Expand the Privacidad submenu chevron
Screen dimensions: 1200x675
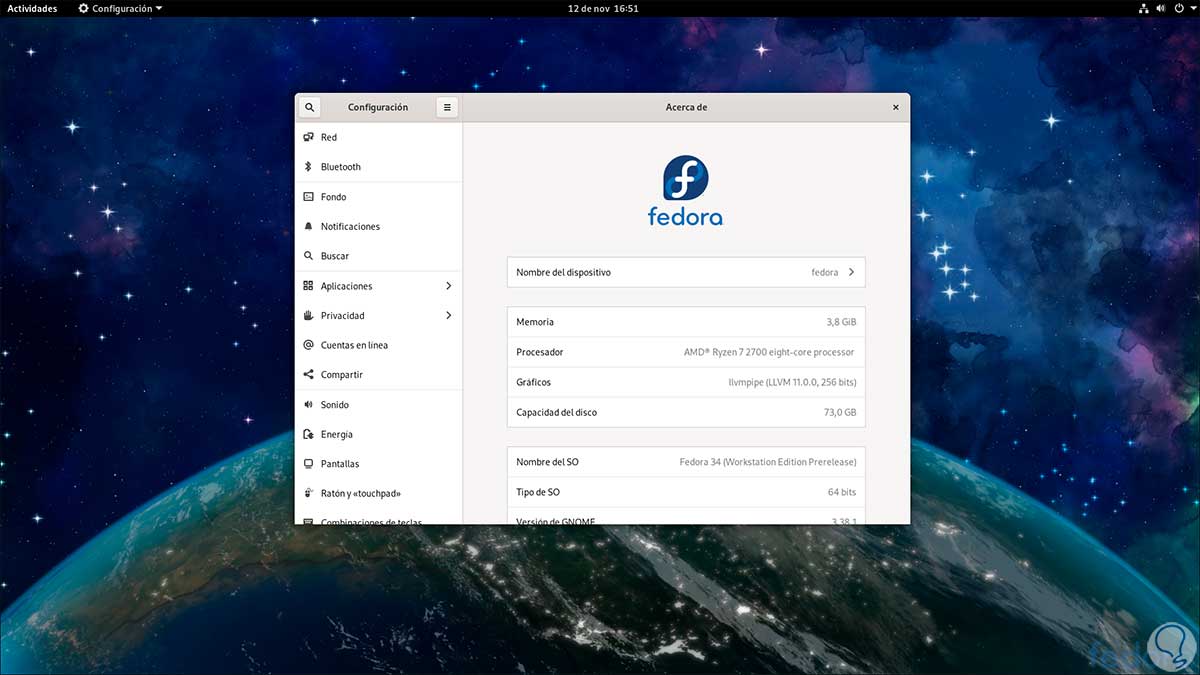tap(448, 316)
